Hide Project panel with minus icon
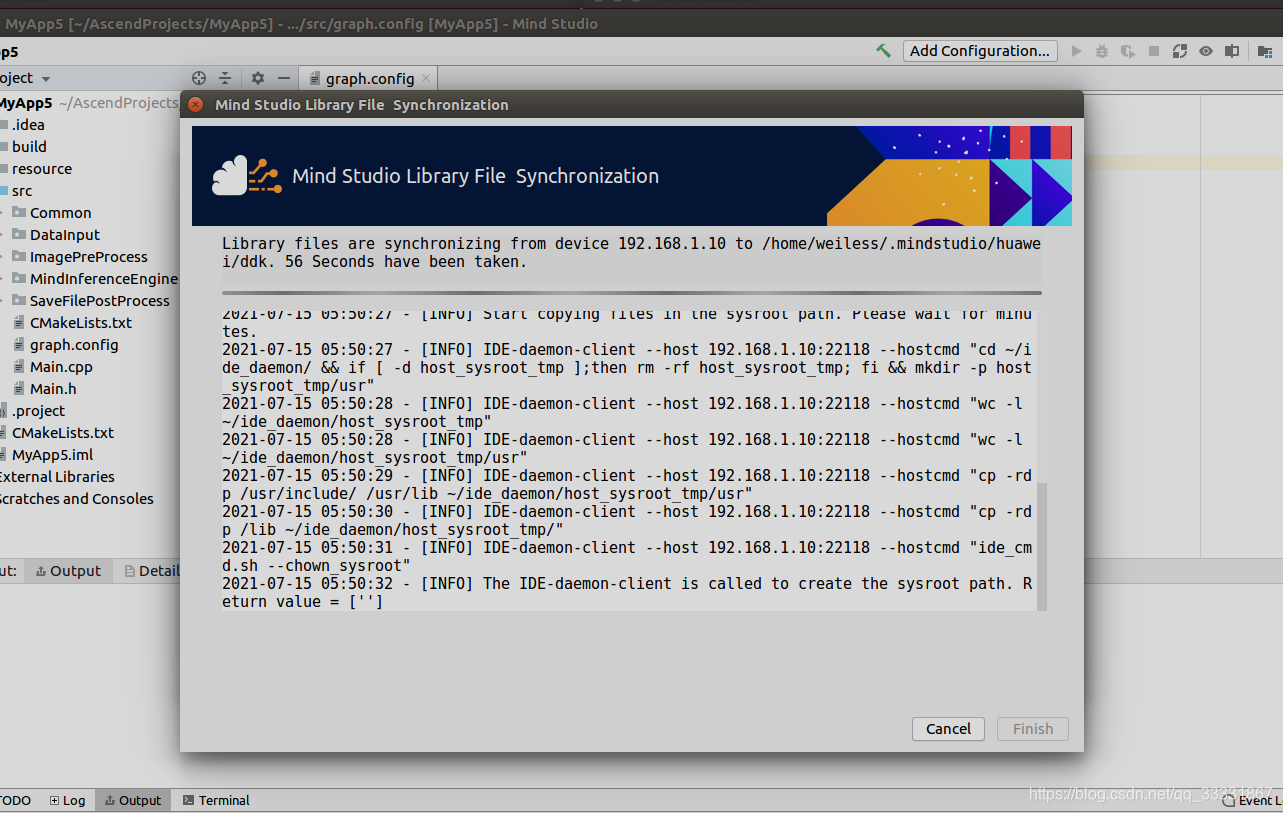 coord(284,78)
